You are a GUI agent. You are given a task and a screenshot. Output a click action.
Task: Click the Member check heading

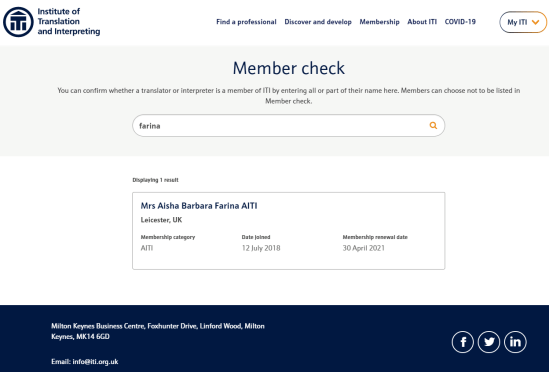(289, 68)
